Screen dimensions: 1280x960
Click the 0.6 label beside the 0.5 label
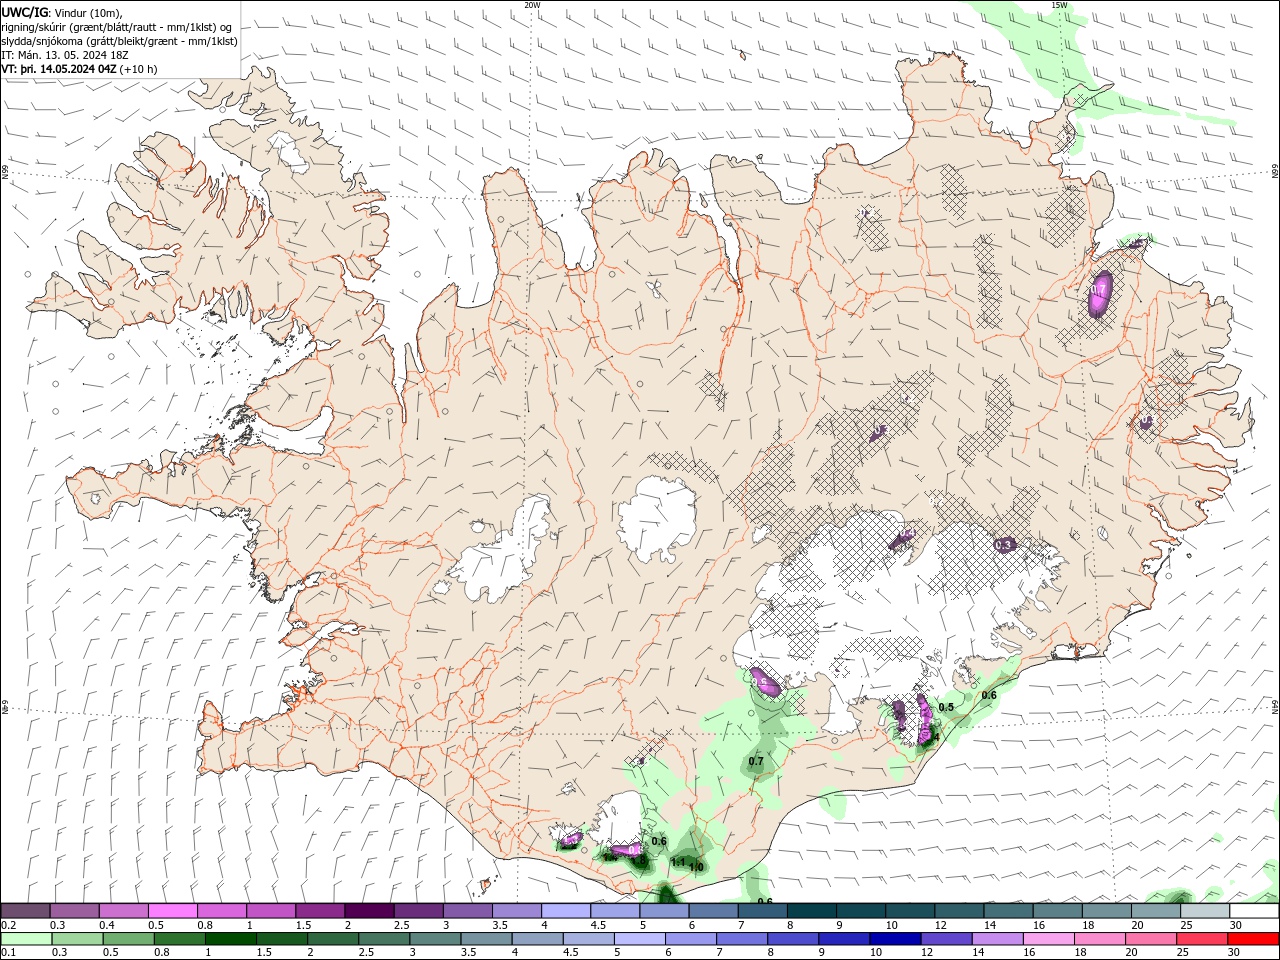tap(989, 696)
